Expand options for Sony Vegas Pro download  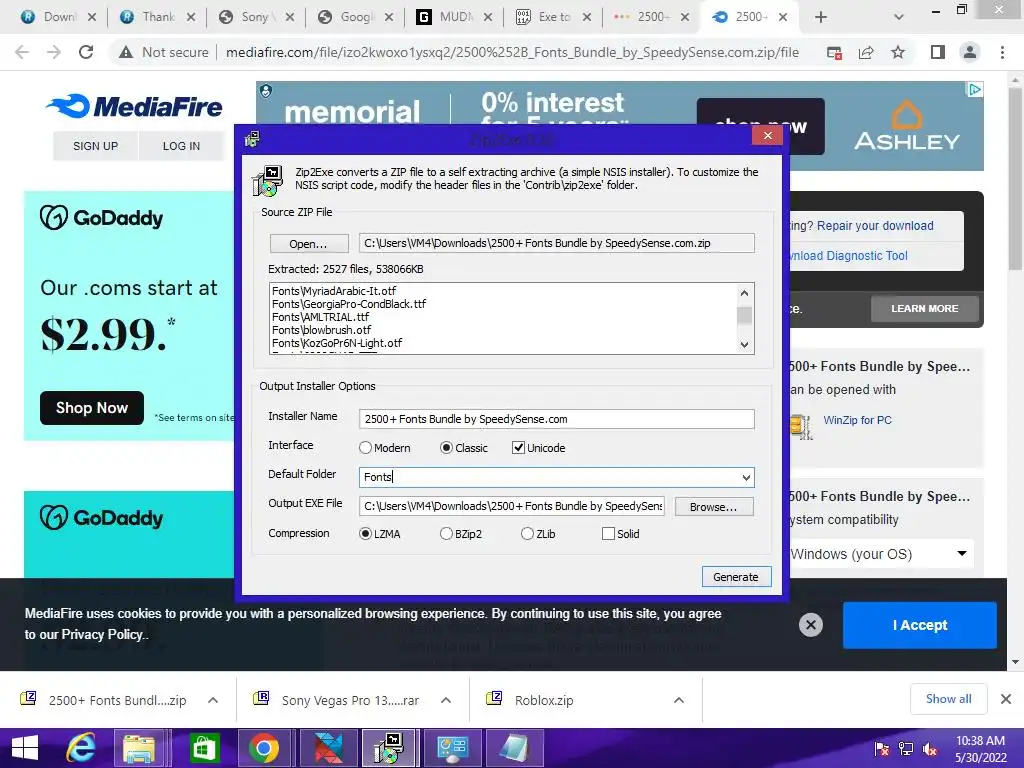coord(446,700)
